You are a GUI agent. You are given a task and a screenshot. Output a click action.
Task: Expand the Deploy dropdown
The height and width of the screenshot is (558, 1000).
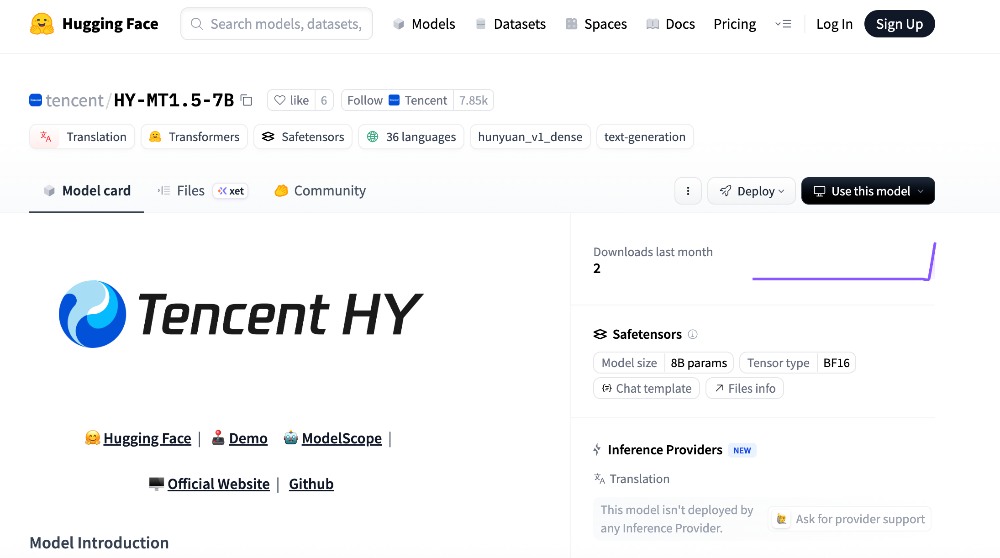752,191
